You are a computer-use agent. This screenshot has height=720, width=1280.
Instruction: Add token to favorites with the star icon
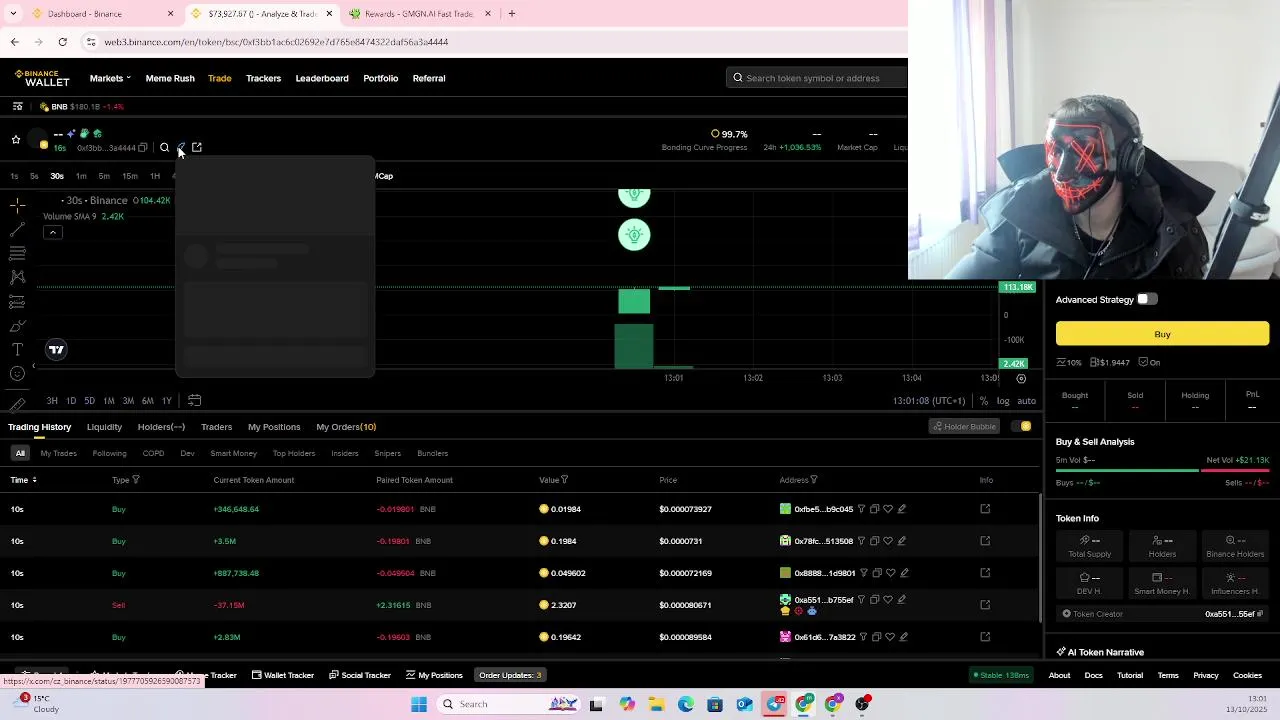tap(16, 140)
